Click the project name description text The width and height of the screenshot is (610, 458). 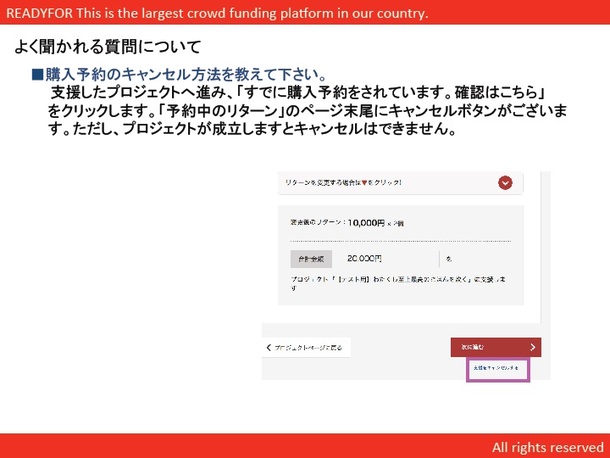point(400,281)
